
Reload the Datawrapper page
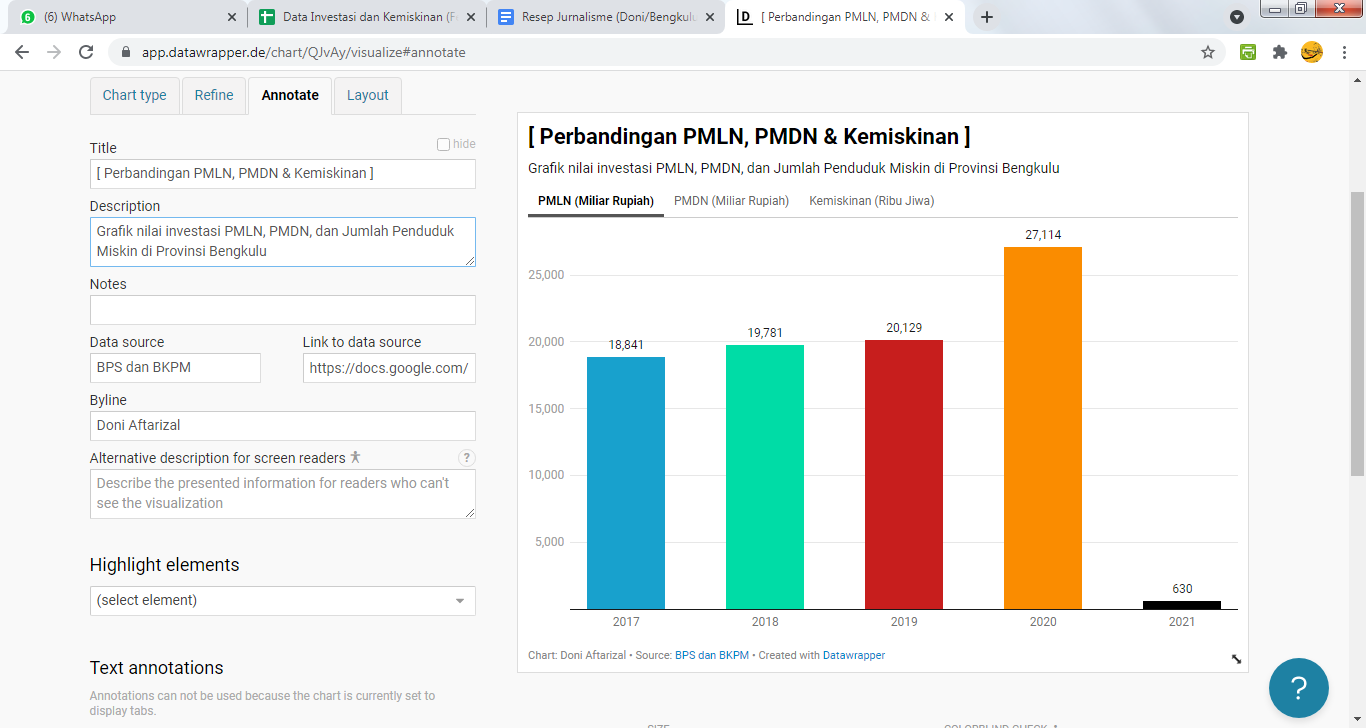point(86,52)
